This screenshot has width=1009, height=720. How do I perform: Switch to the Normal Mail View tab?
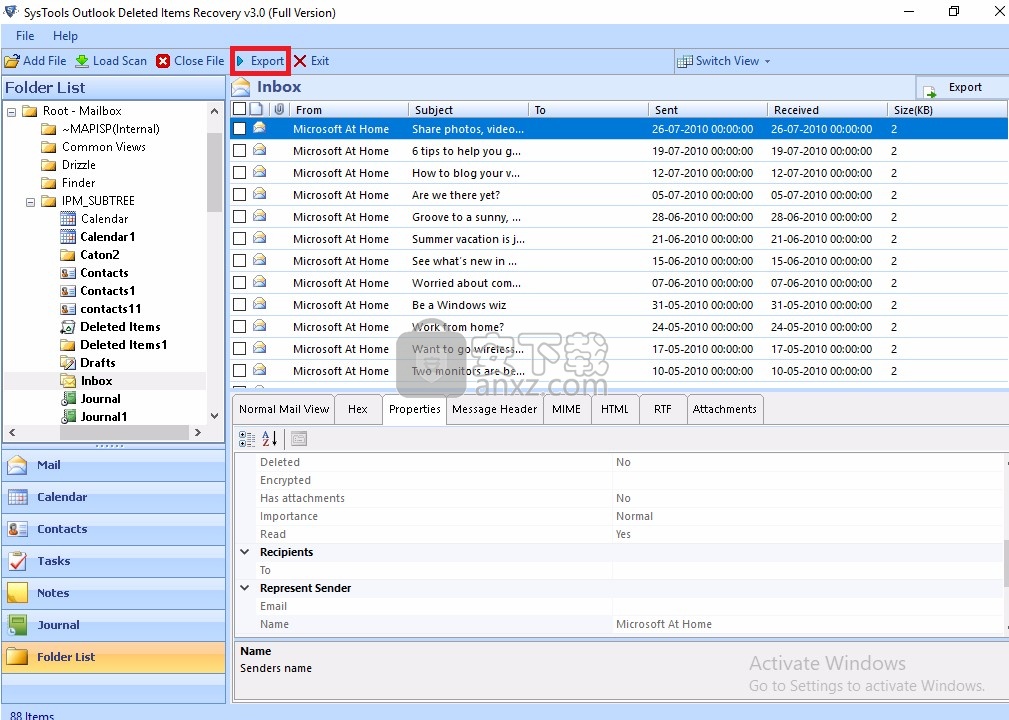pos(284,409)
